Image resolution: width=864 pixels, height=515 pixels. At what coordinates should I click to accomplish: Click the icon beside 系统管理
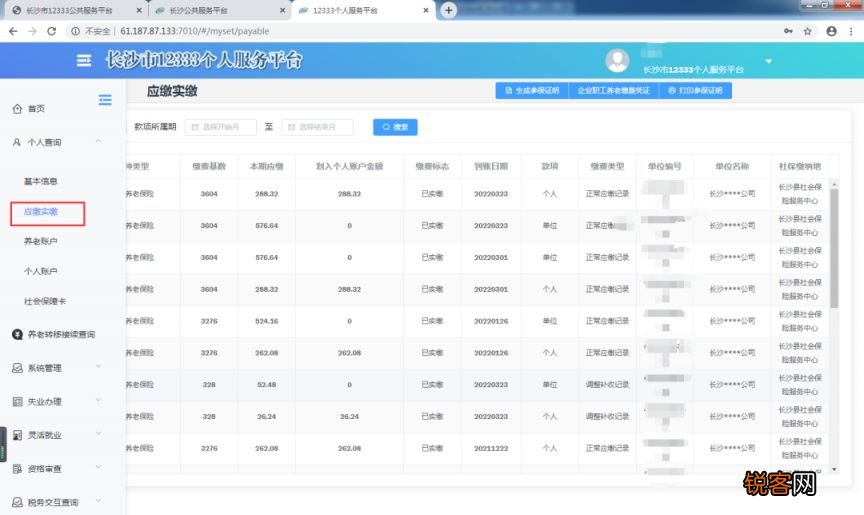[17, 368]
